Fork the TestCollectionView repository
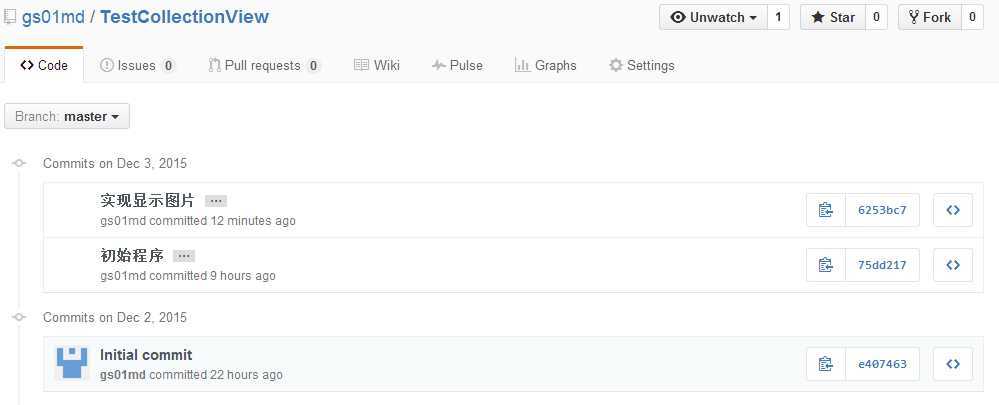Viewport: 999px width, 405px height. (930, 17)
